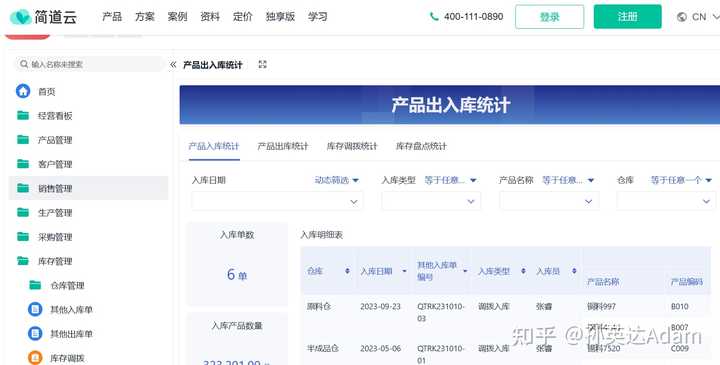Click cell 半成品仓 in the table
The image size is (720, 365).
pyautogui.click(x=323, y=348)
